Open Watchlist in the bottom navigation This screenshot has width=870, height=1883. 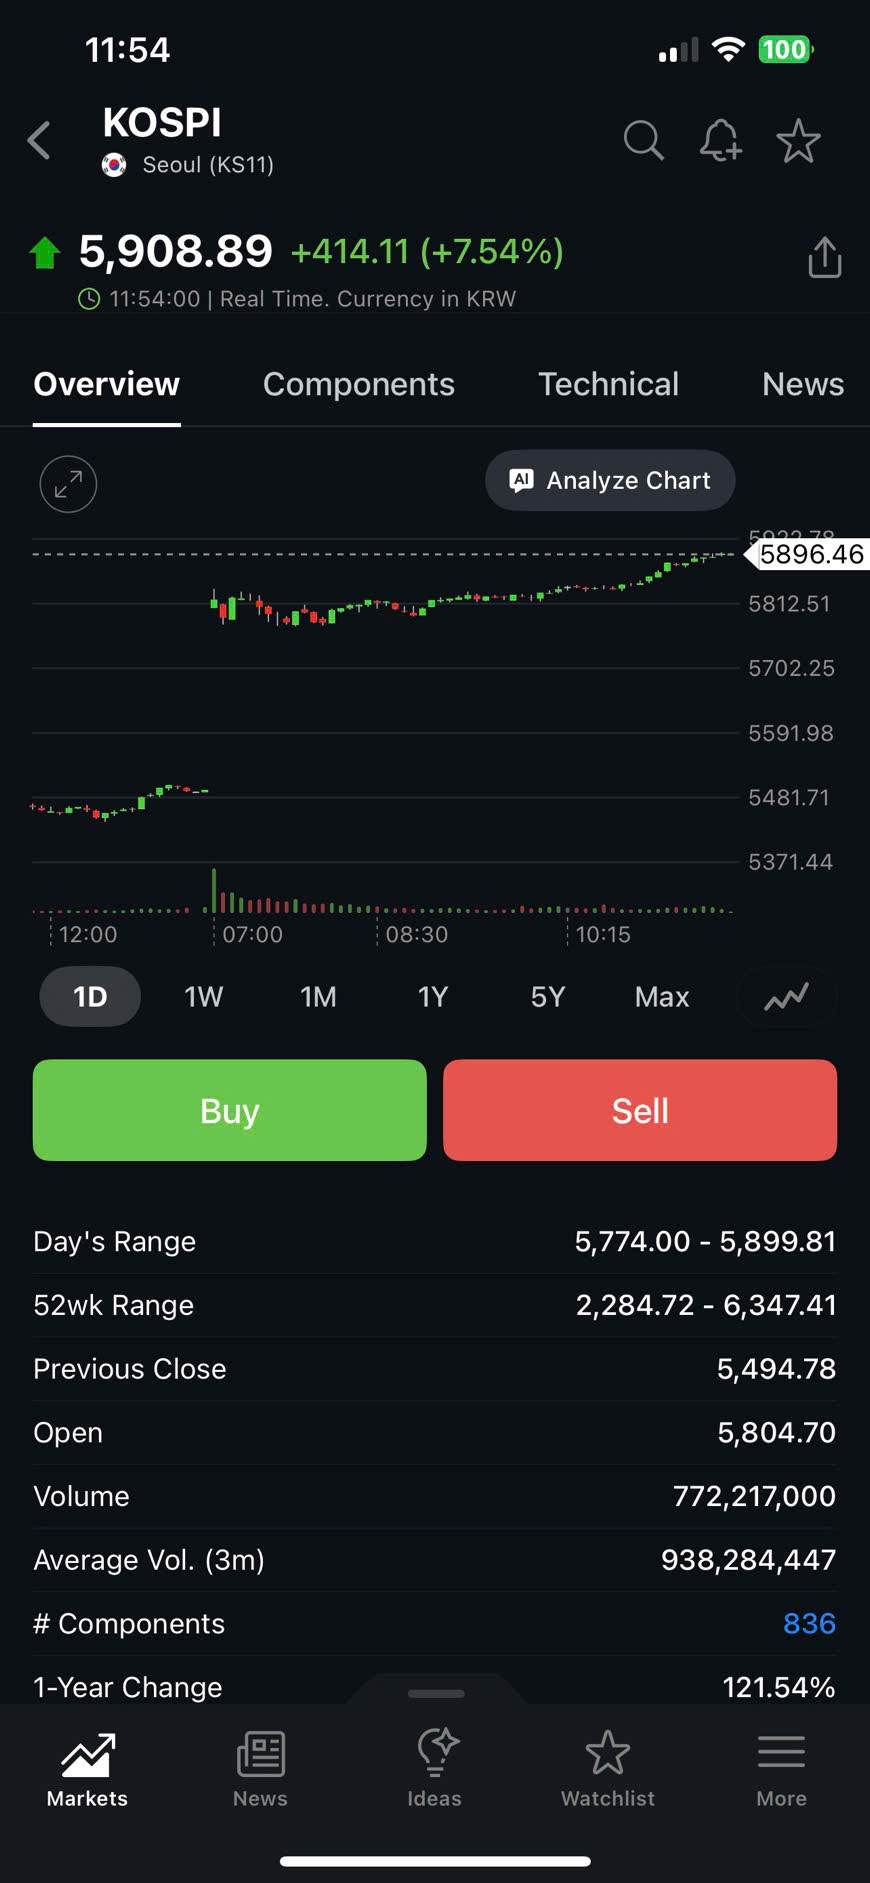(x=608, y=1769)
